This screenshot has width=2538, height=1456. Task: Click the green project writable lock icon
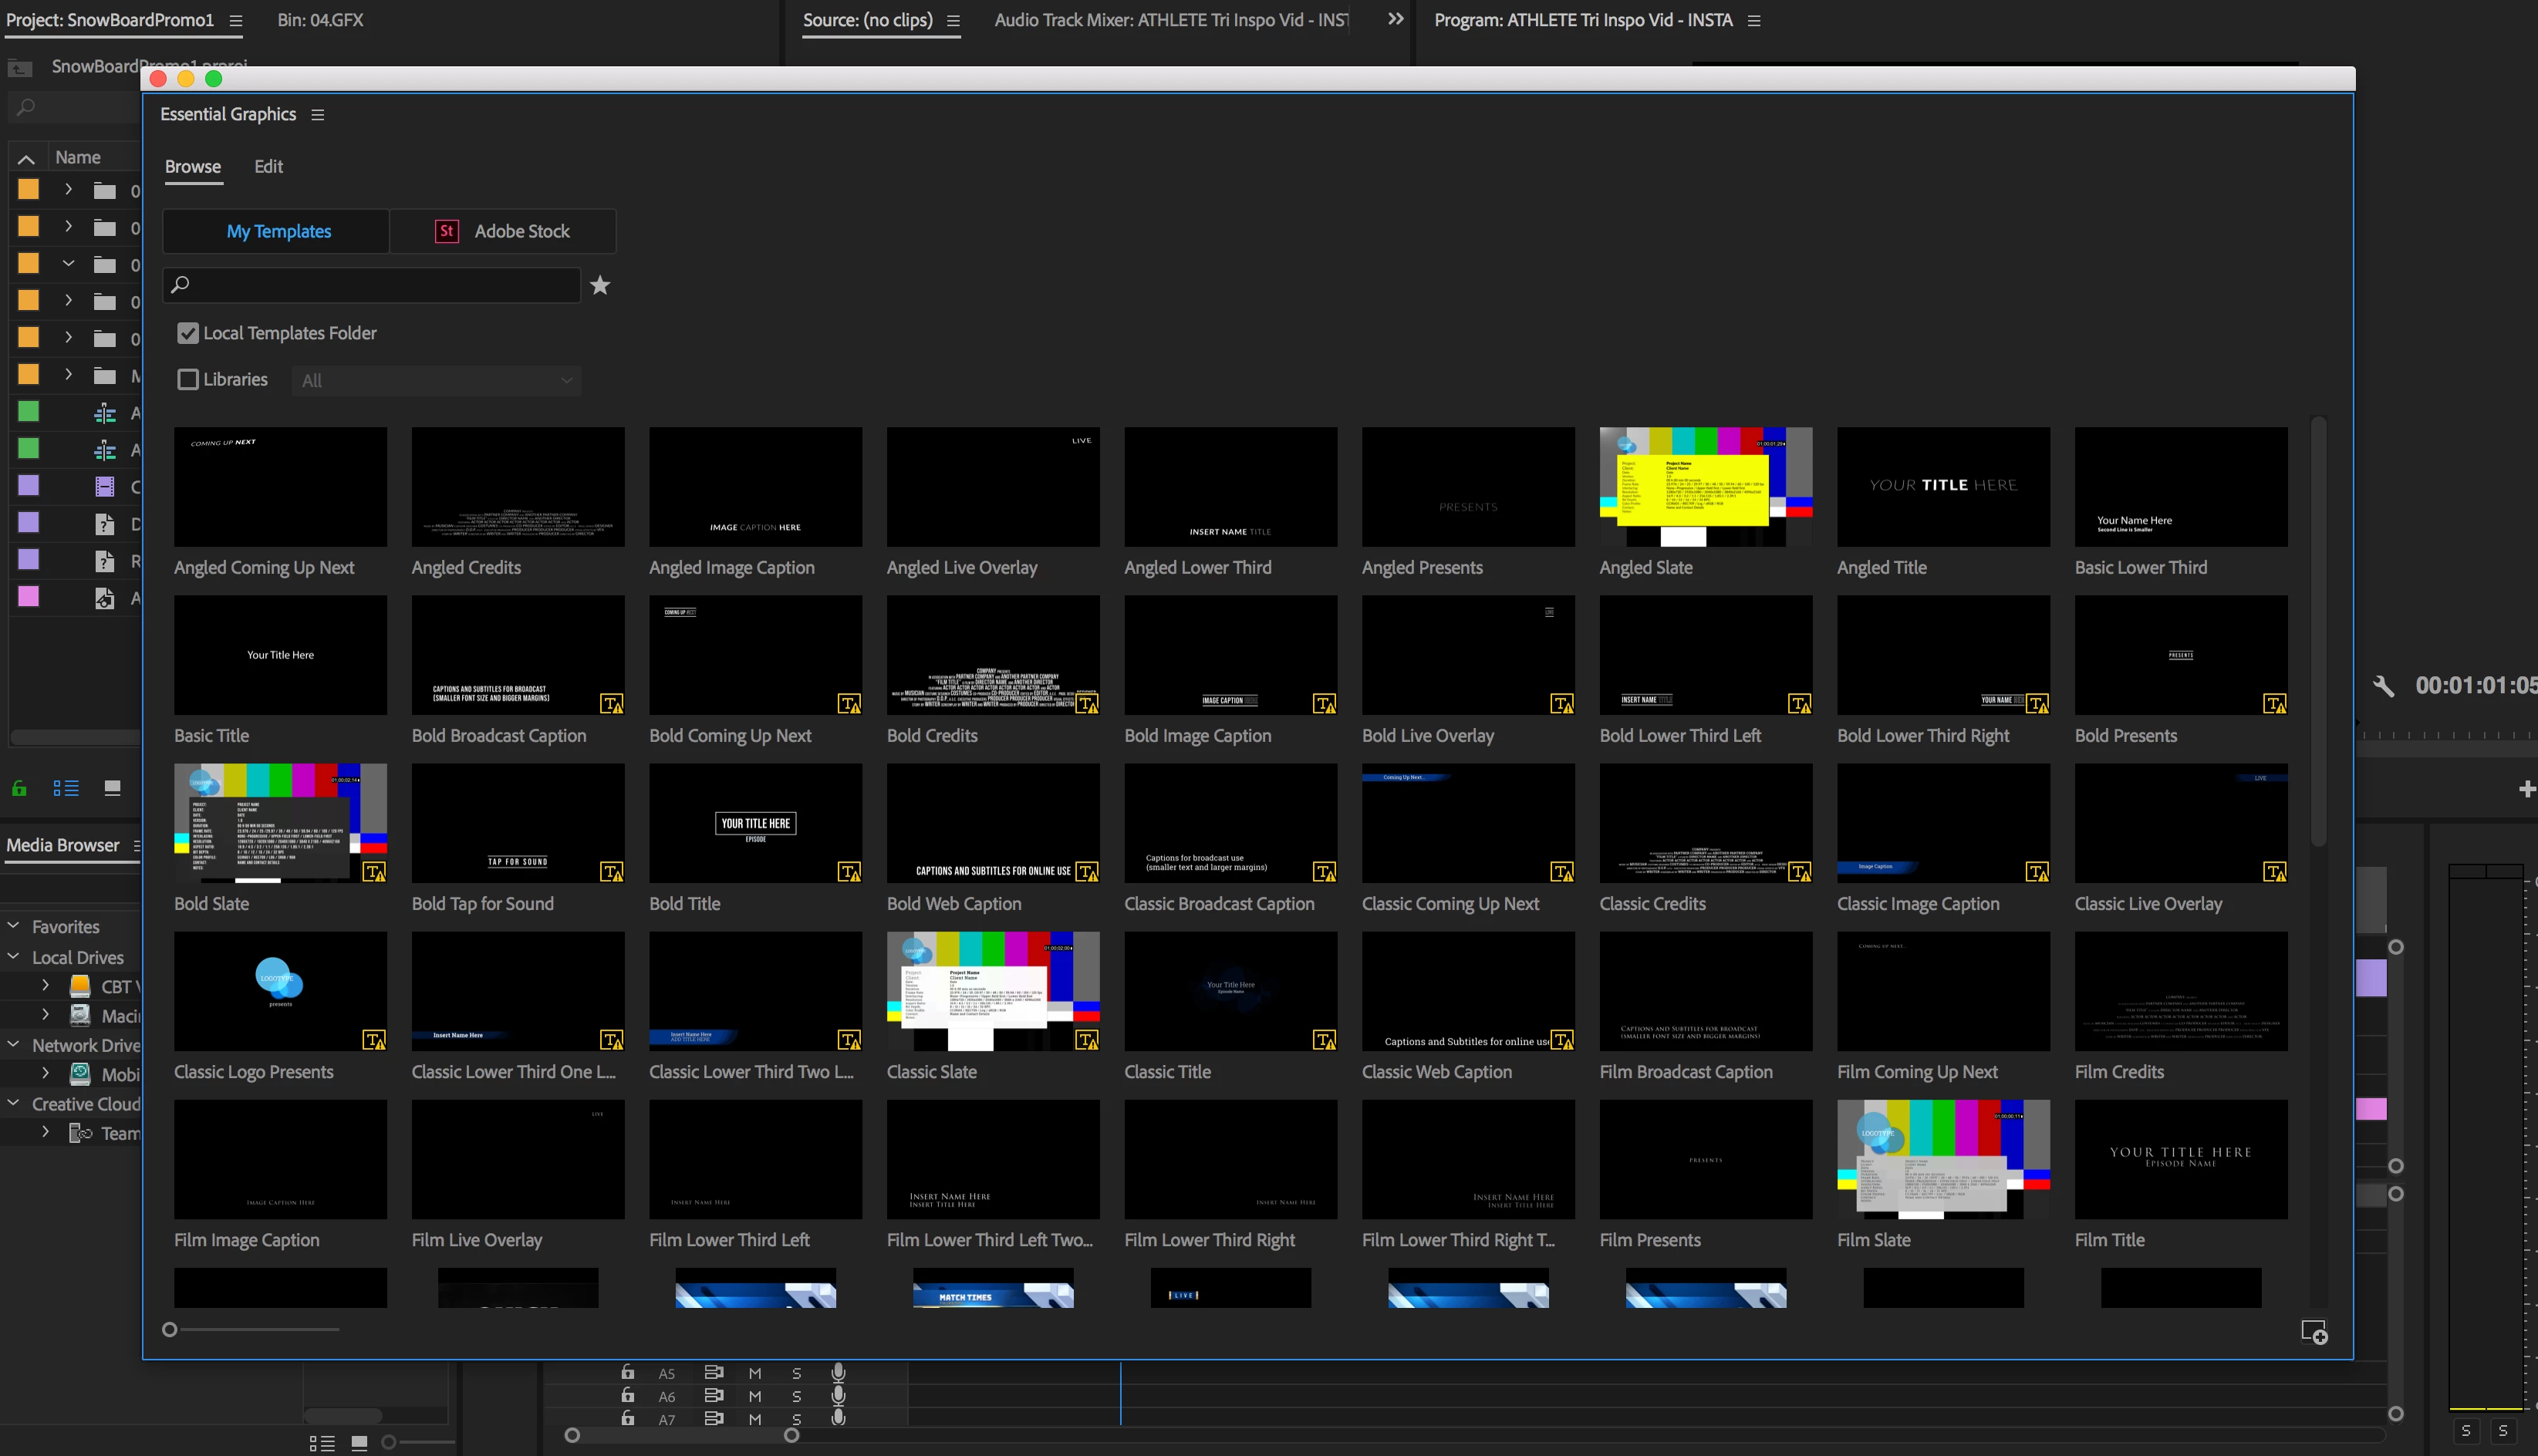pyautogui.click(x=19, y=788)
